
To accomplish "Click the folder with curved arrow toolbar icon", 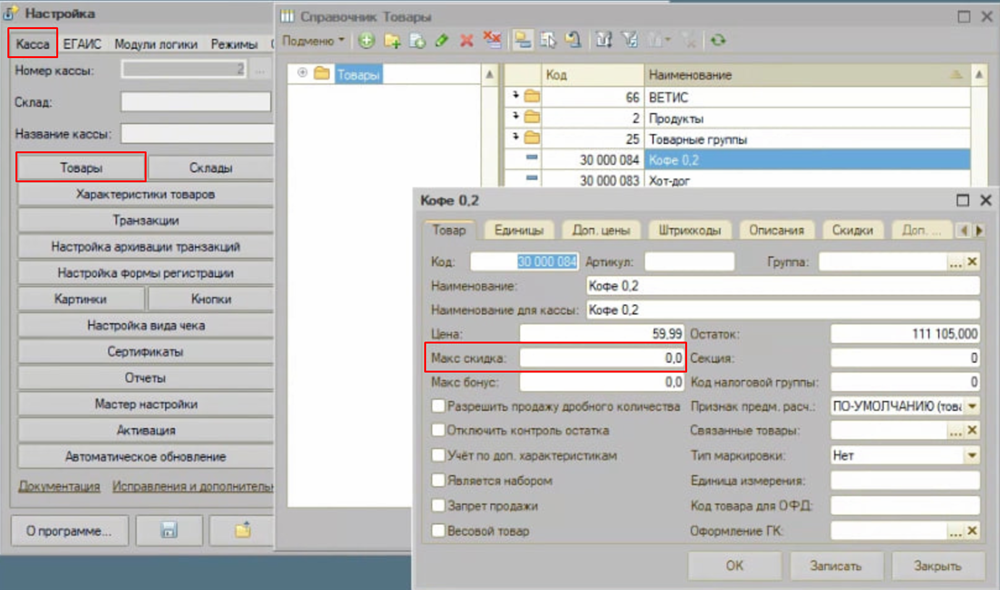I will tap(573, 41).
